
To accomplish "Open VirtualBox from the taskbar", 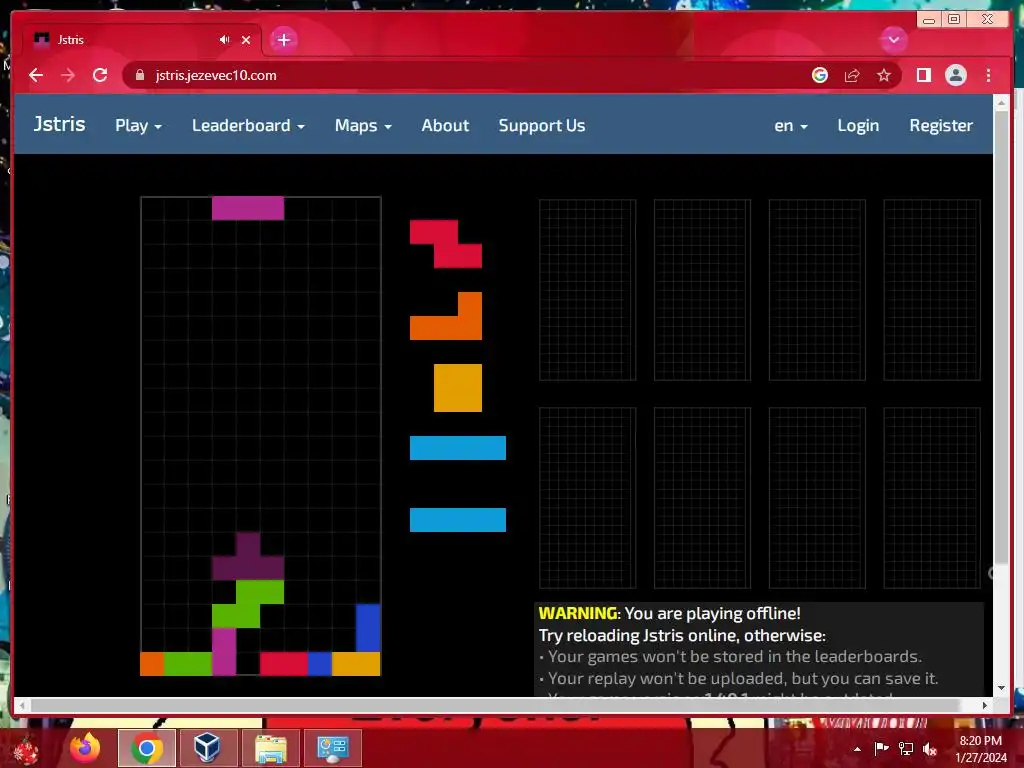I will point(207,748).
